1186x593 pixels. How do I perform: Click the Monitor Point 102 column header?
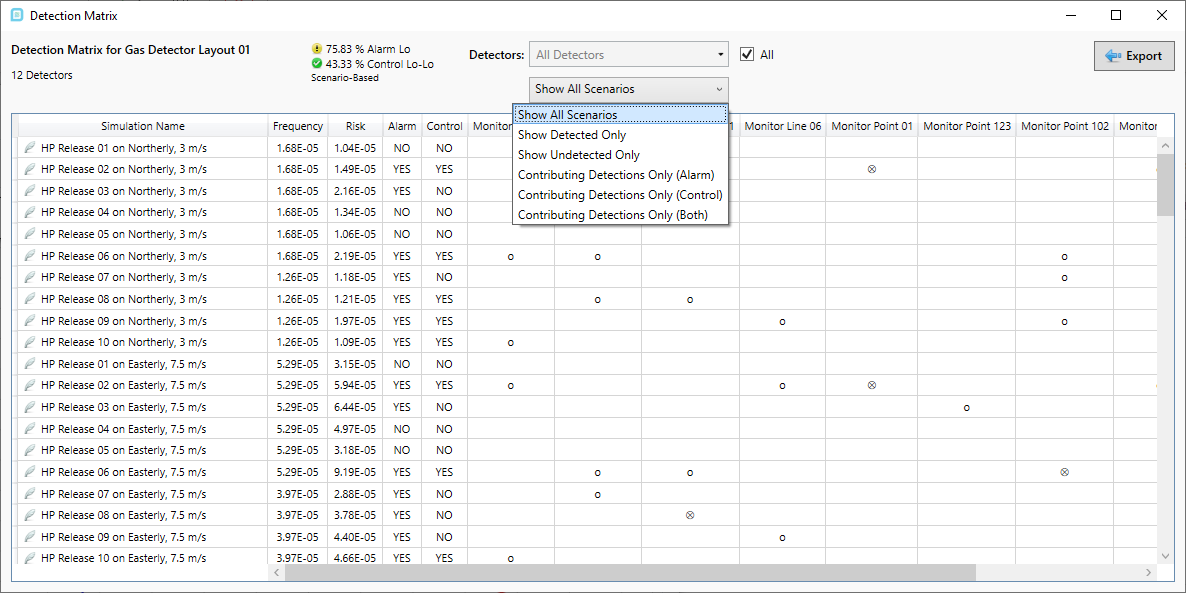tap(1064, 126)
